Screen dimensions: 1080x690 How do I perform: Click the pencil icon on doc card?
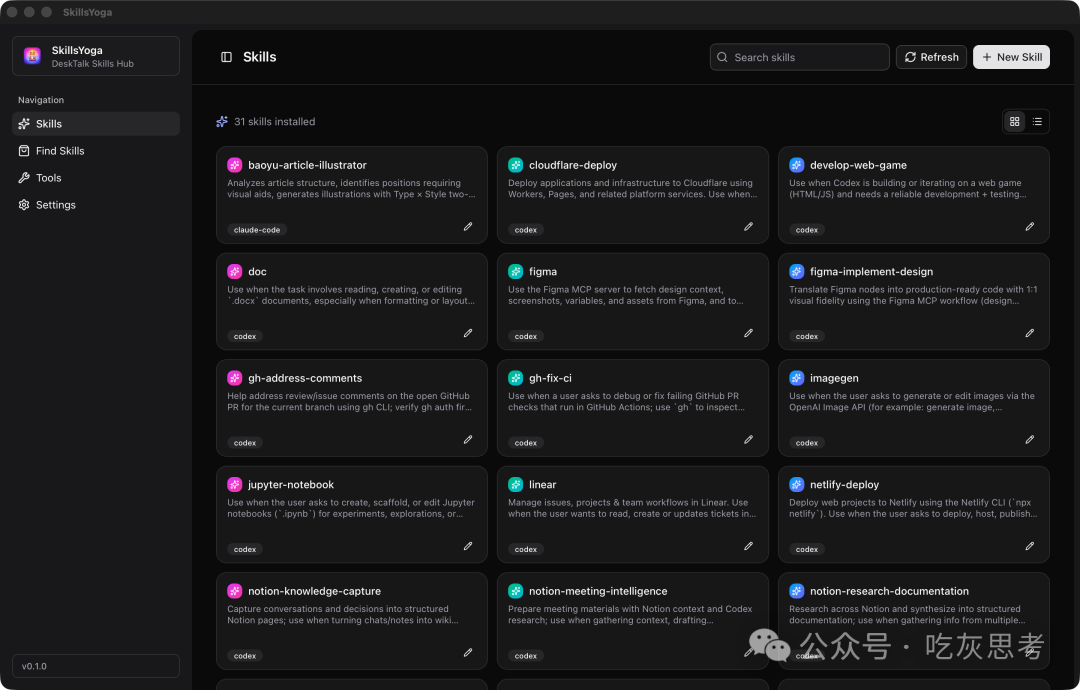tap(468, 333)
